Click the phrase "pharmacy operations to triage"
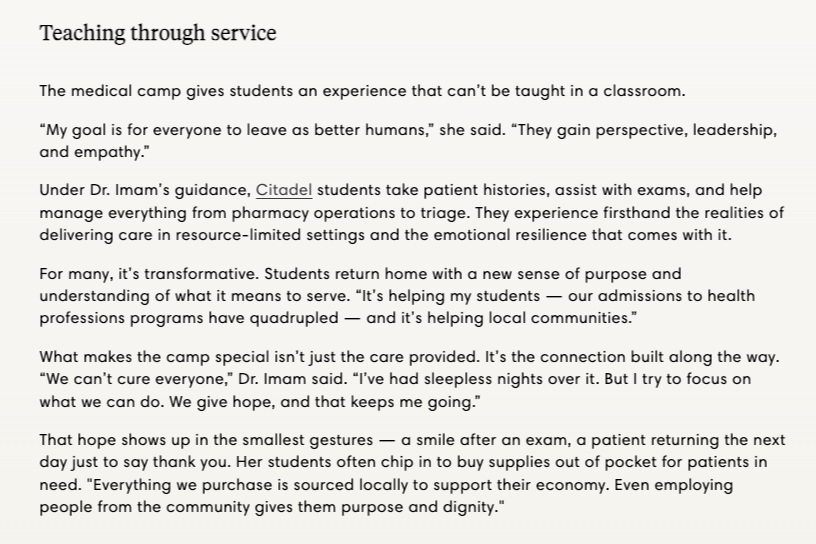 click(x=347, y=213)
